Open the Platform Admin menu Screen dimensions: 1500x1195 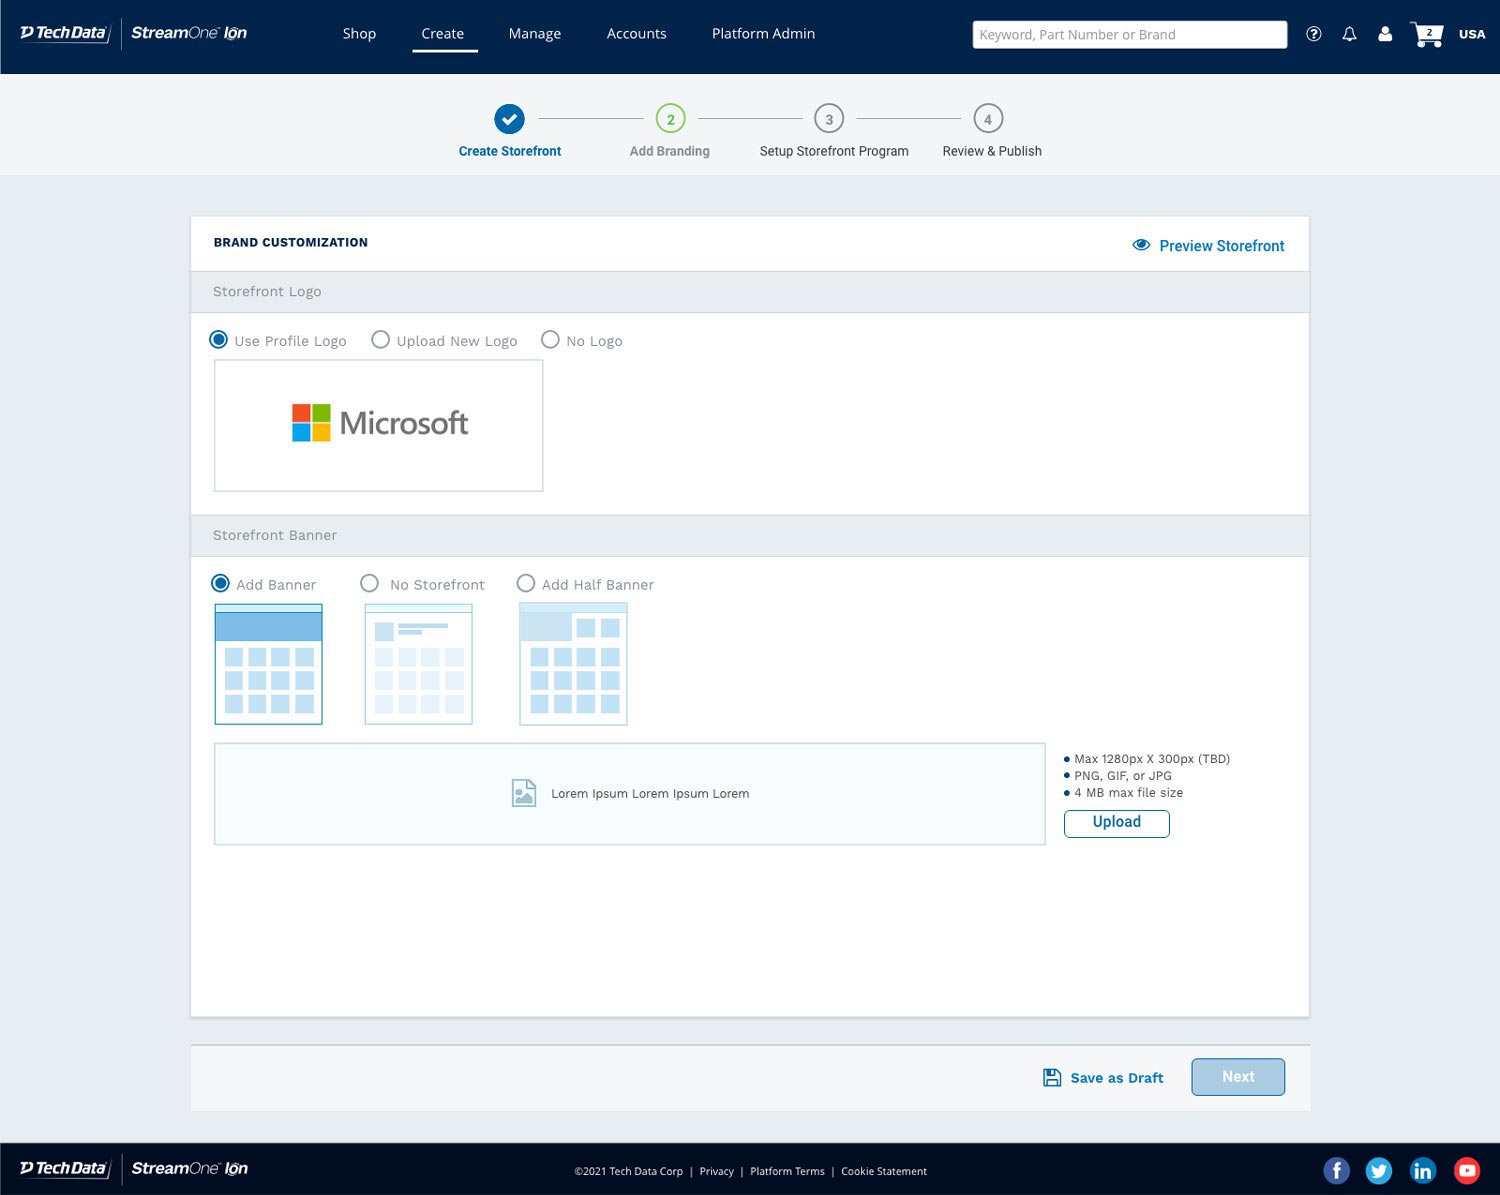763,34
